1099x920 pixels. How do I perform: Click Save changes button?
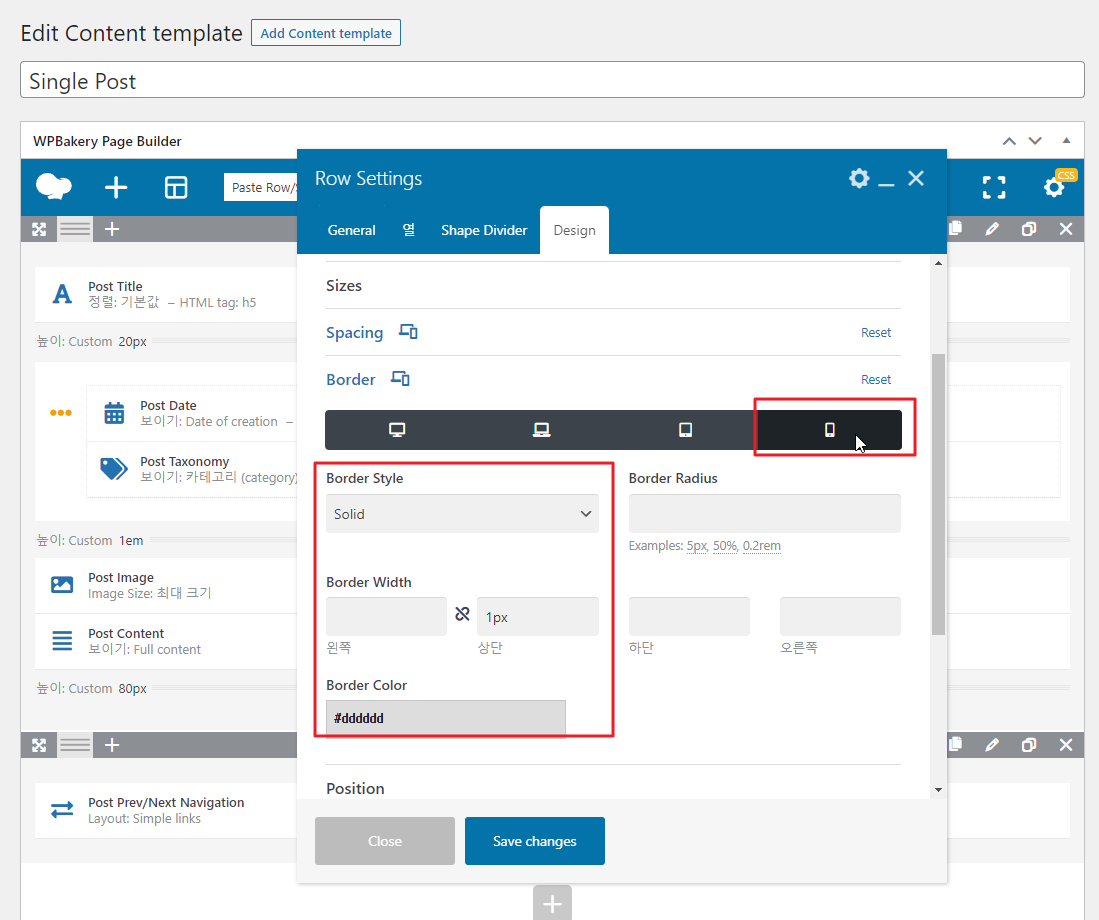[x=534, y=841]
